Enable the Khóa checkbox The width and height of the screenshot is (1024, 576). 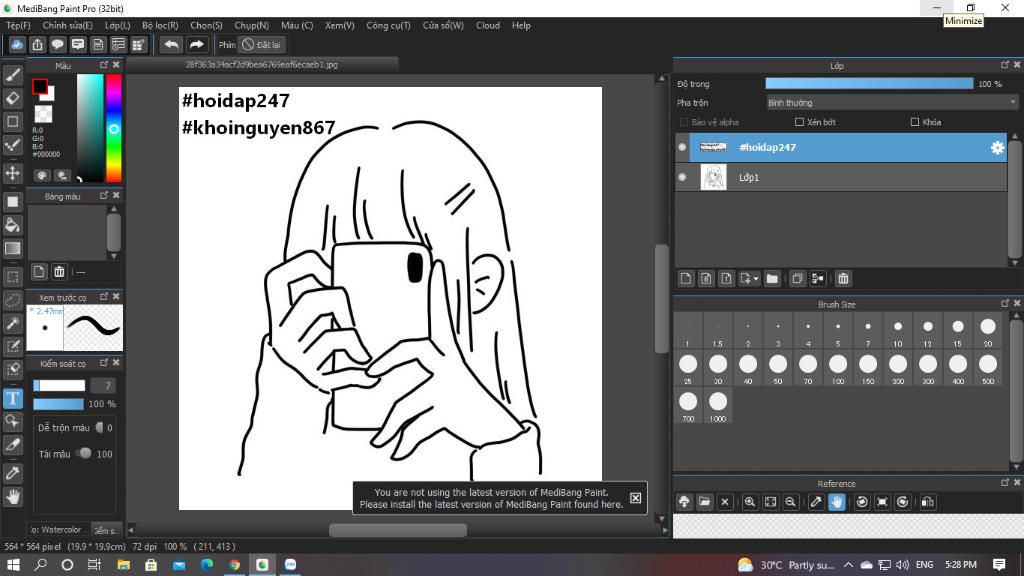pyautogui.click(x=915, y=122)
